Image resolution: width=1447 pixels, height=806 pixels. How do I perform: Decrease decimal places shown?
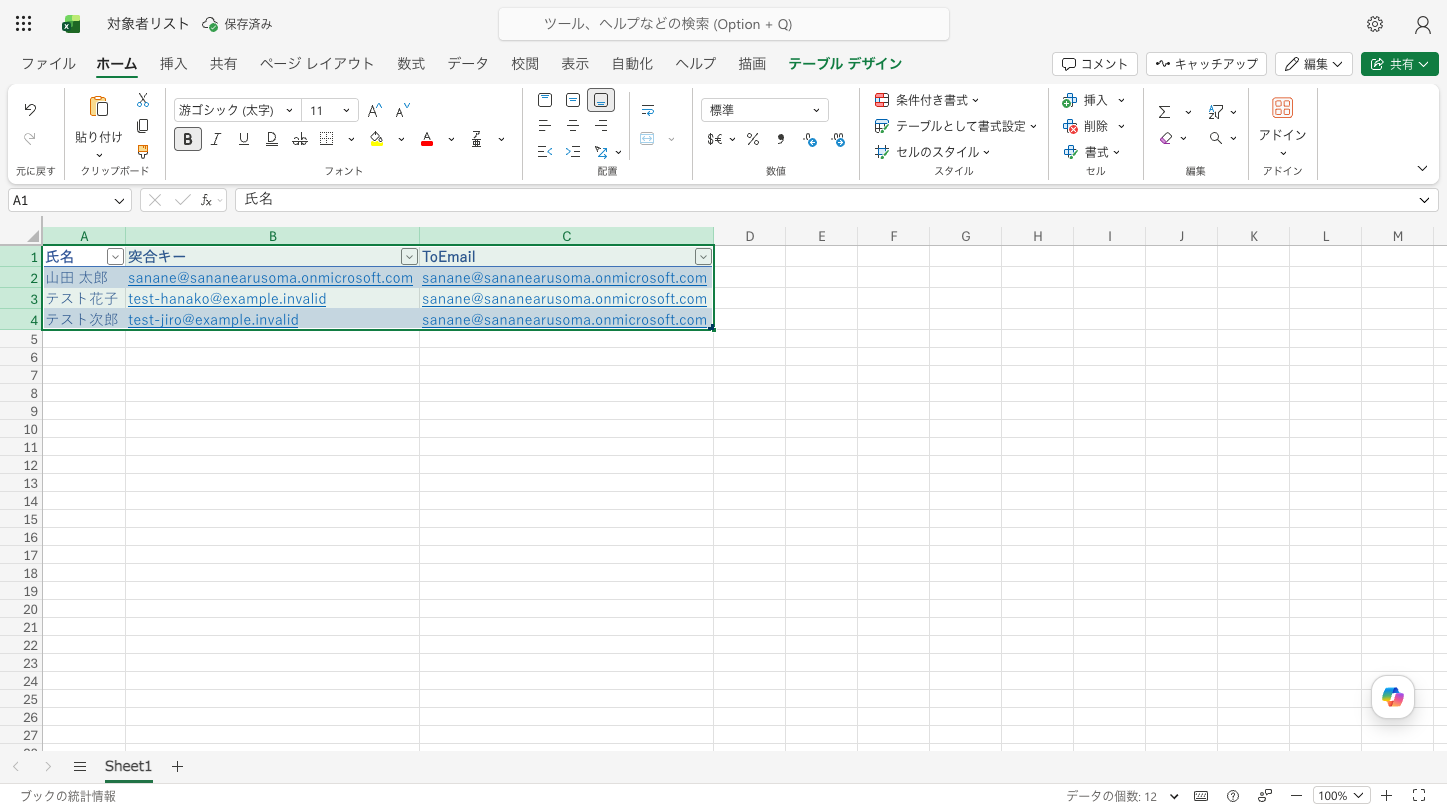(838, 140)
